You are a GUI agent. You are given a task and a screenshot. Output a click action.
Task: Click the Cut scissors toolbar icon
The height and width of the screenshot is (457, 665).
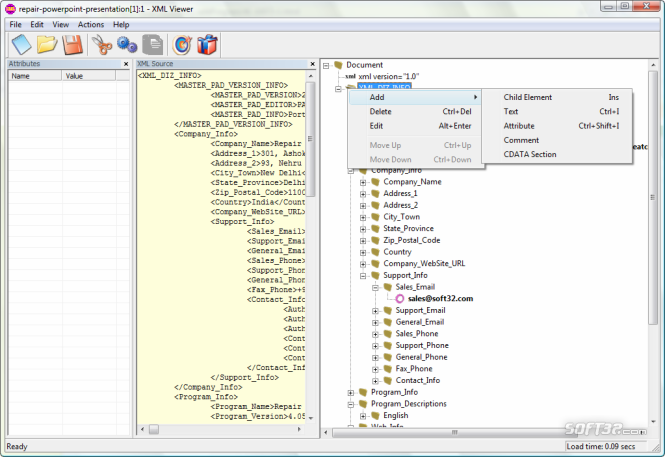click(x=102, y=45)
